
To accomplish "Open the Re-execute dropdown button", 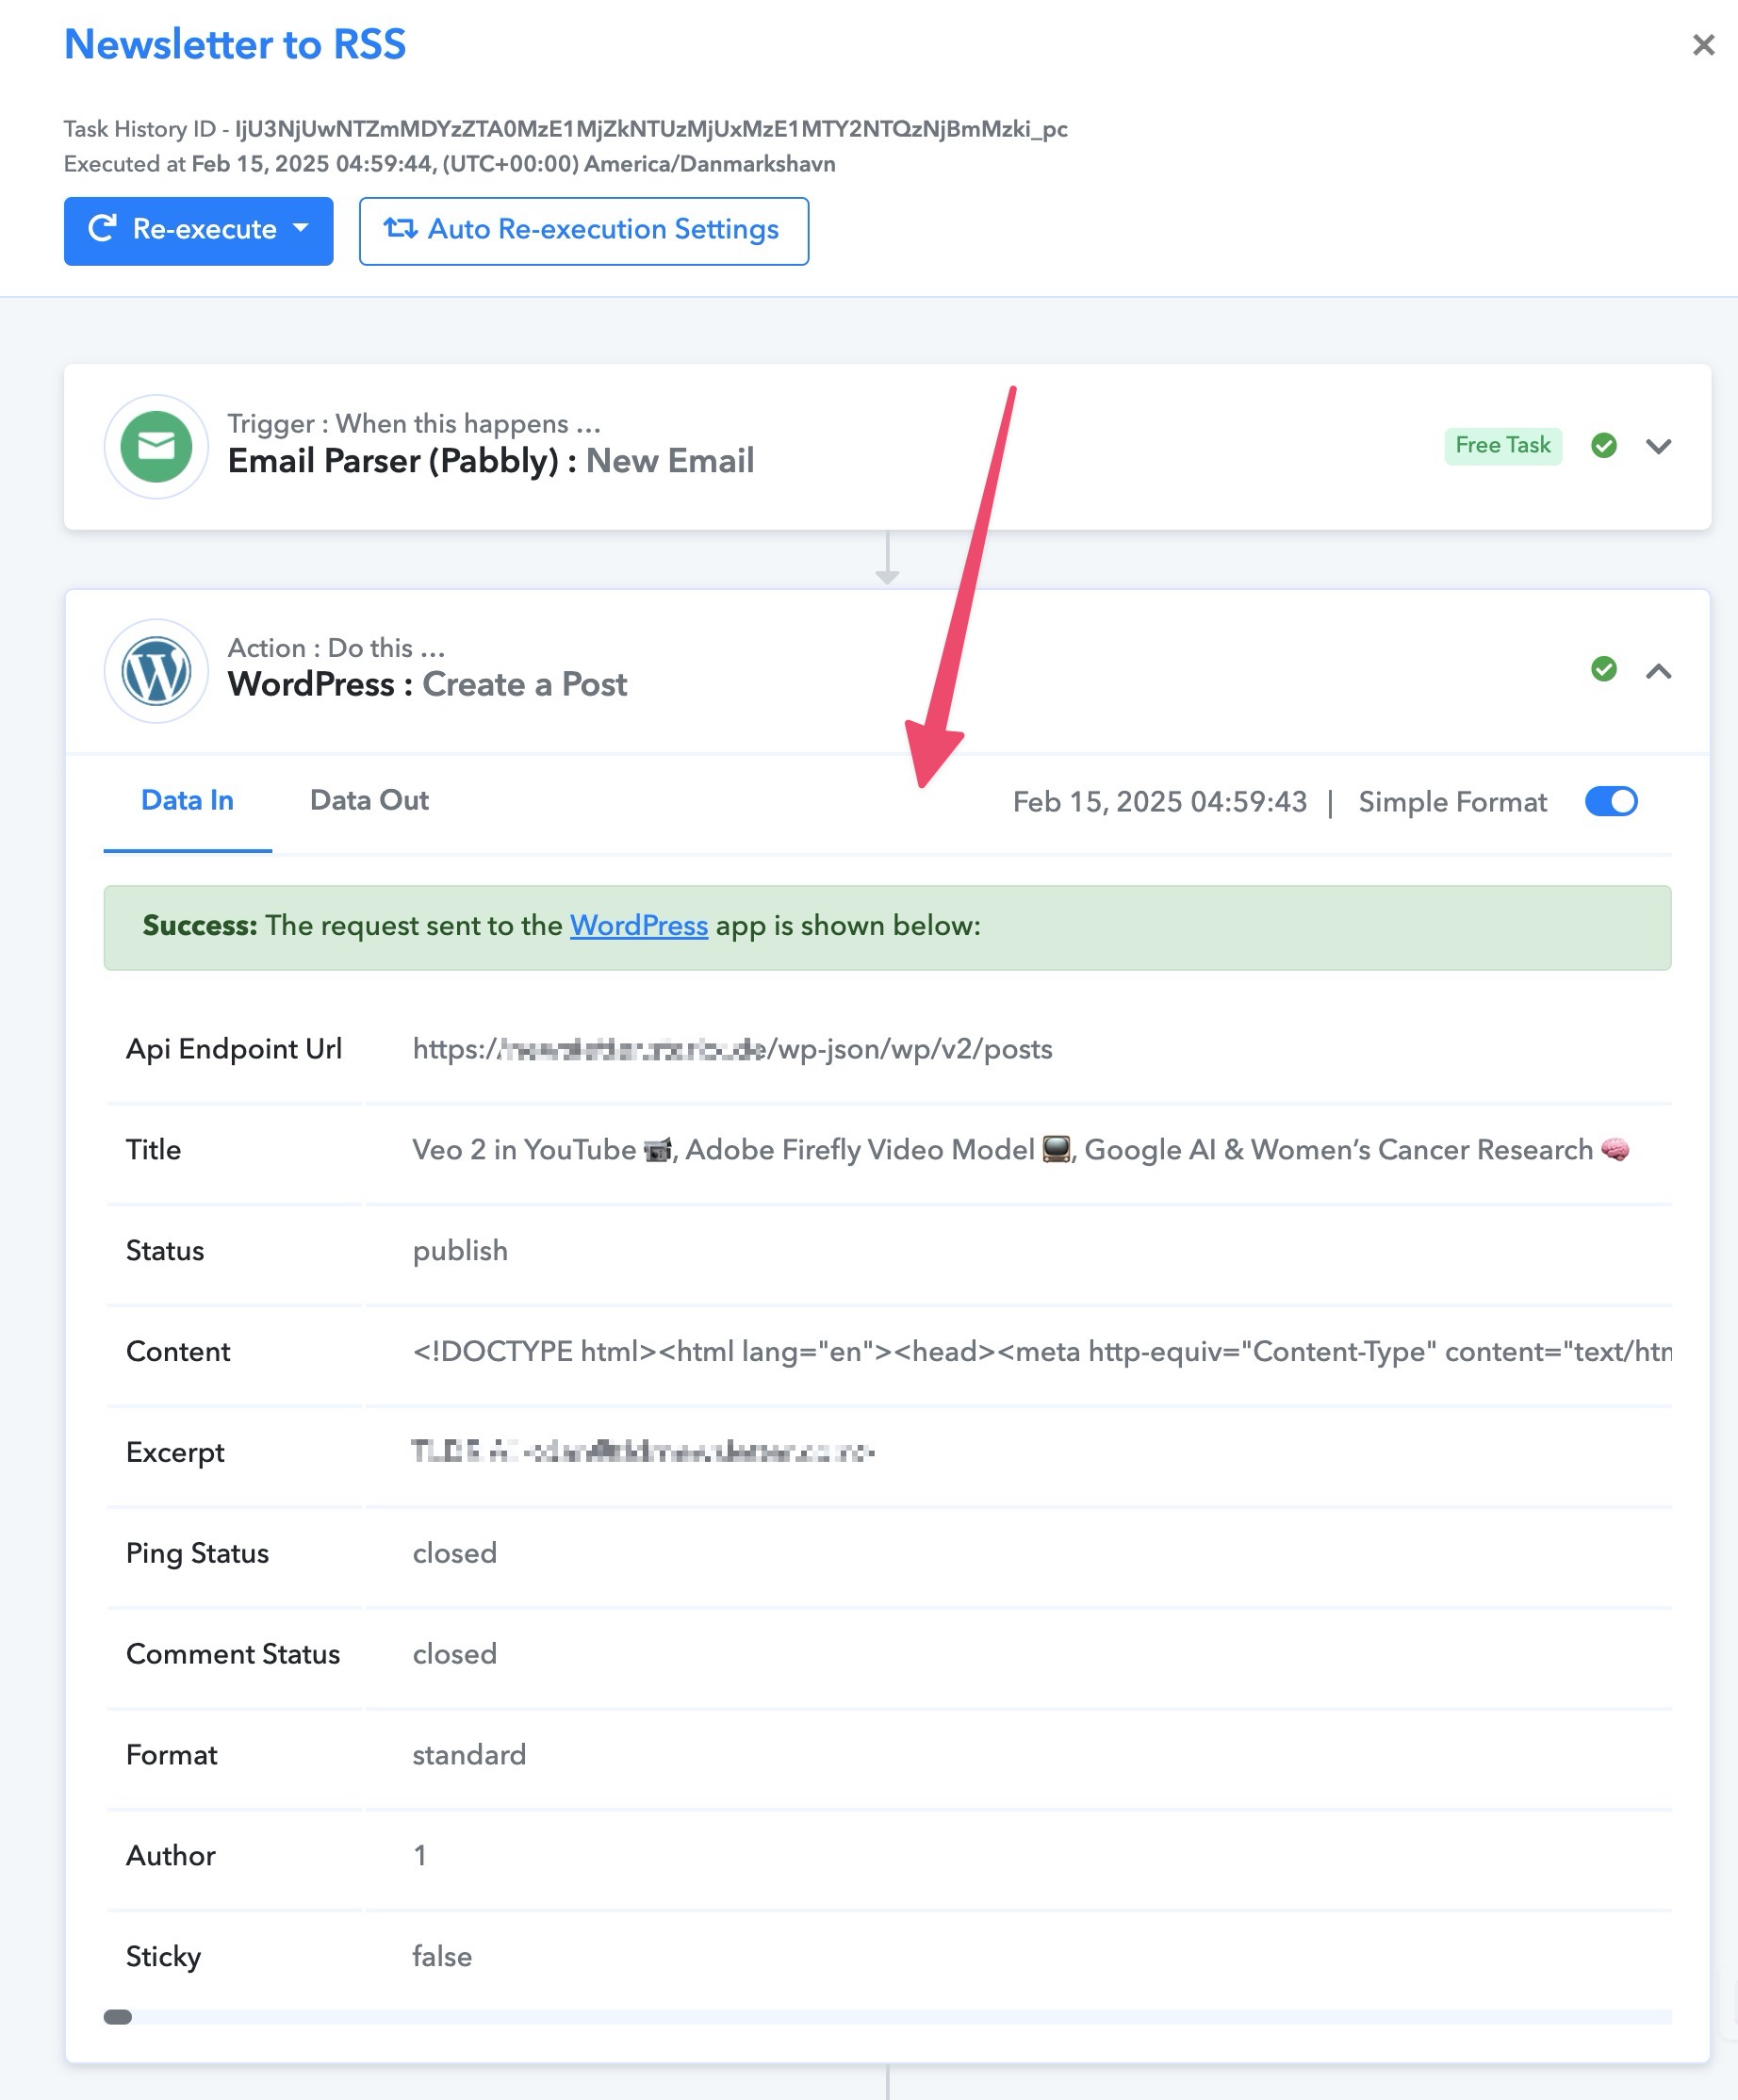I will pyautogui.click(x=198, y=231).
